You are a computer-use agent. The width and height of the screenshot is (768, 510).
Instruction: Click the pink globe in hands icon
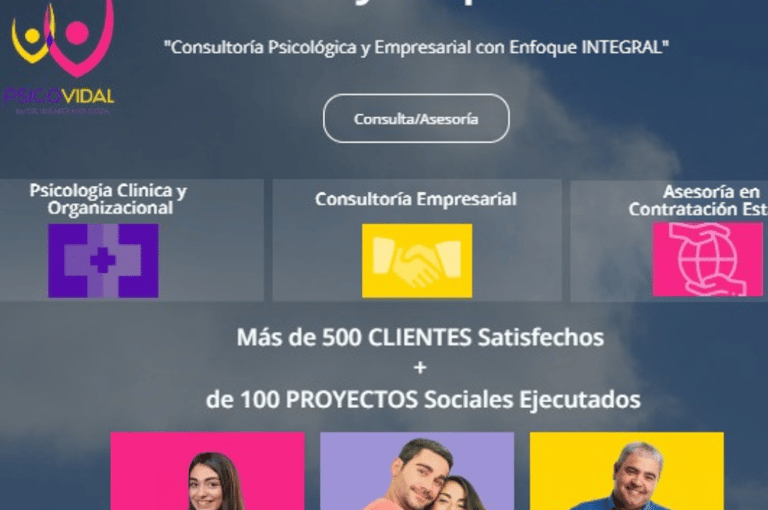(708, 259)
